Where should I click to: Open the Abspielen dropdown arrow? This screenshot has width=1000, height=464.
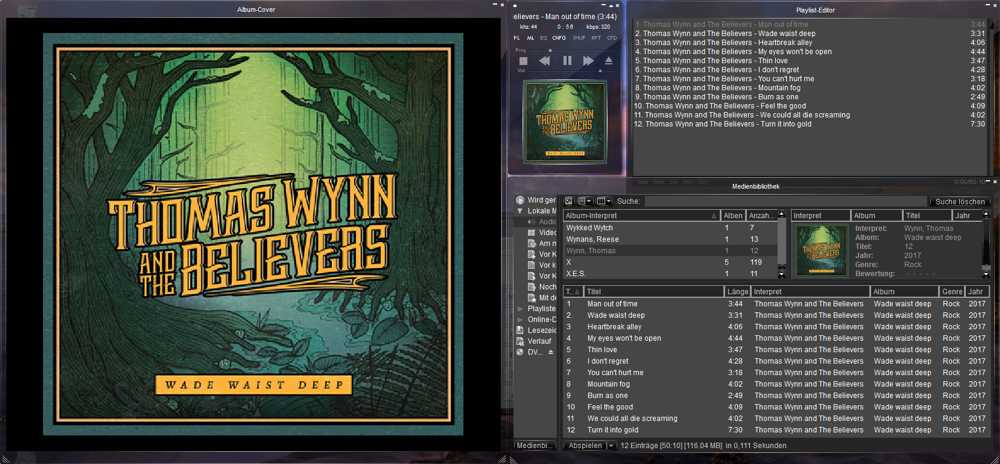point(611,445)
